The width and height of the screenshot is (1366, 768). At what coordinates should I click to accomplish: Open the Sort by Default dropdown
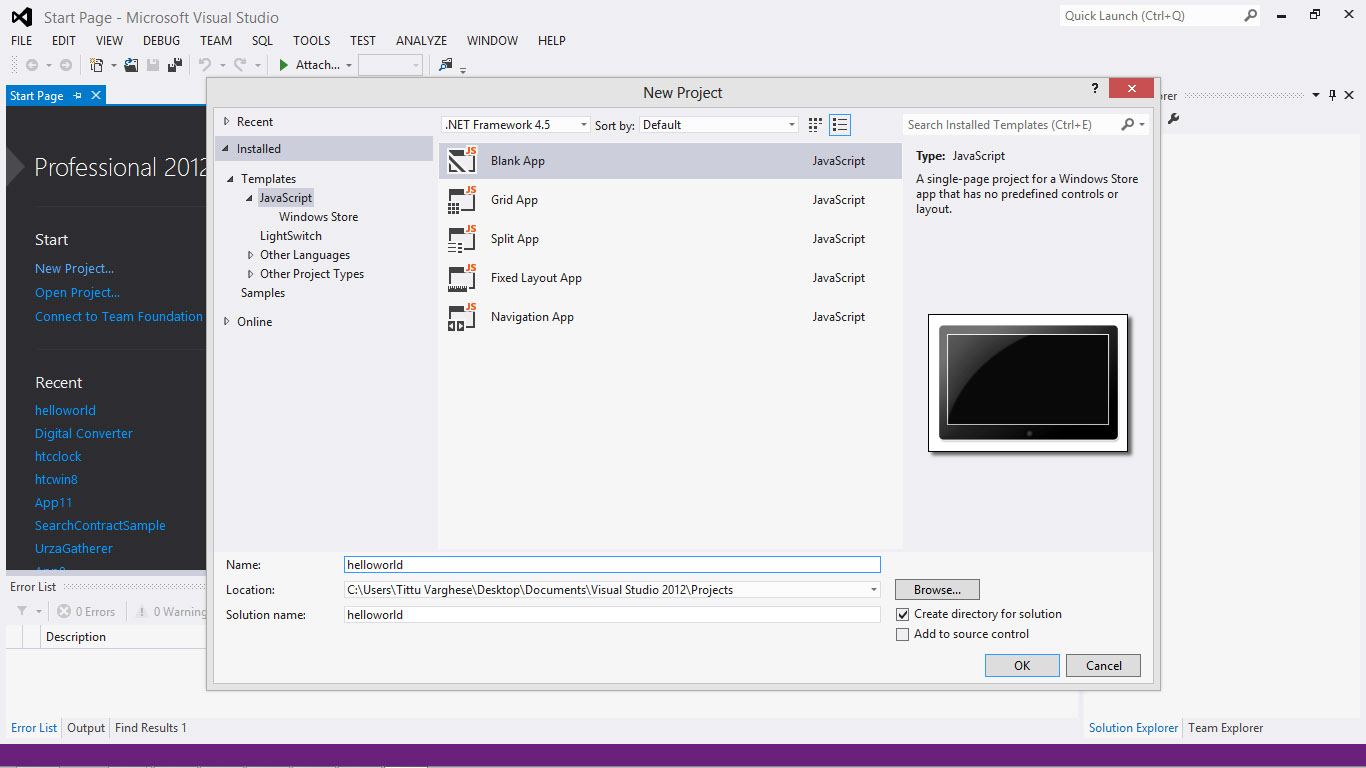(789, 124)
